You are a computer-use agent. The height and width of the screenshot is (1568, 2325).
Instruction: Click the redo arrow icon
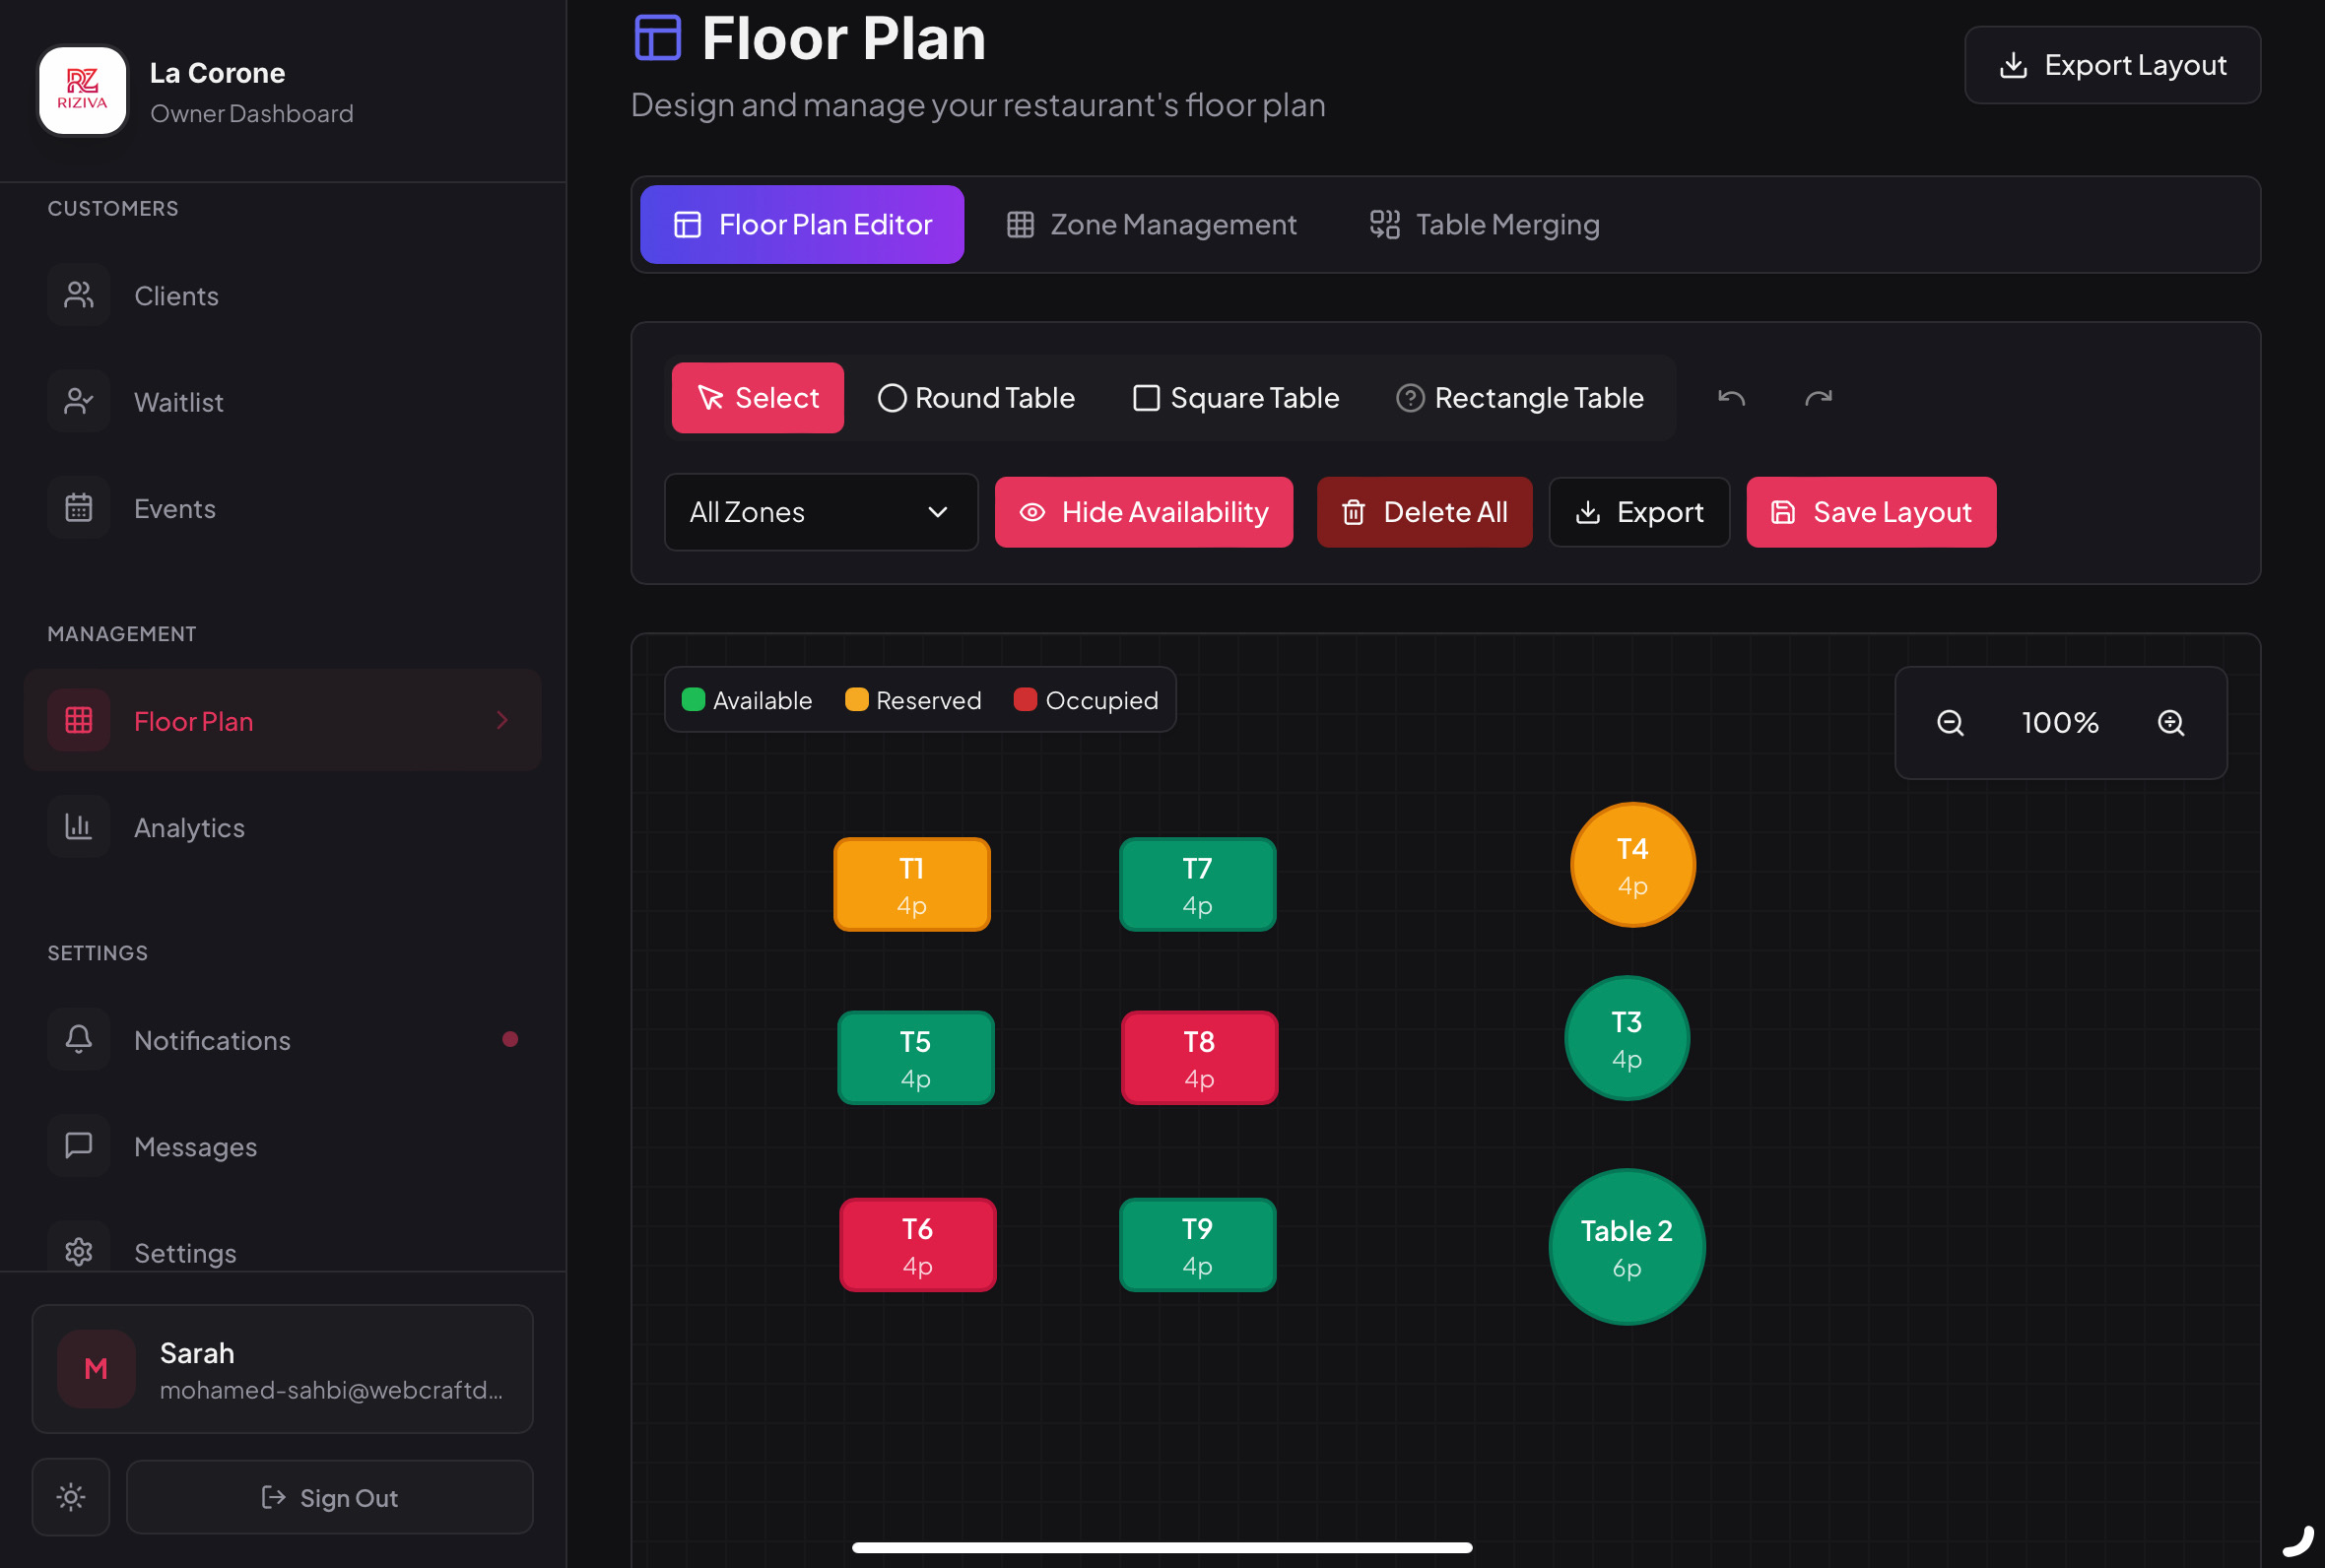(x=1818, y=397)
